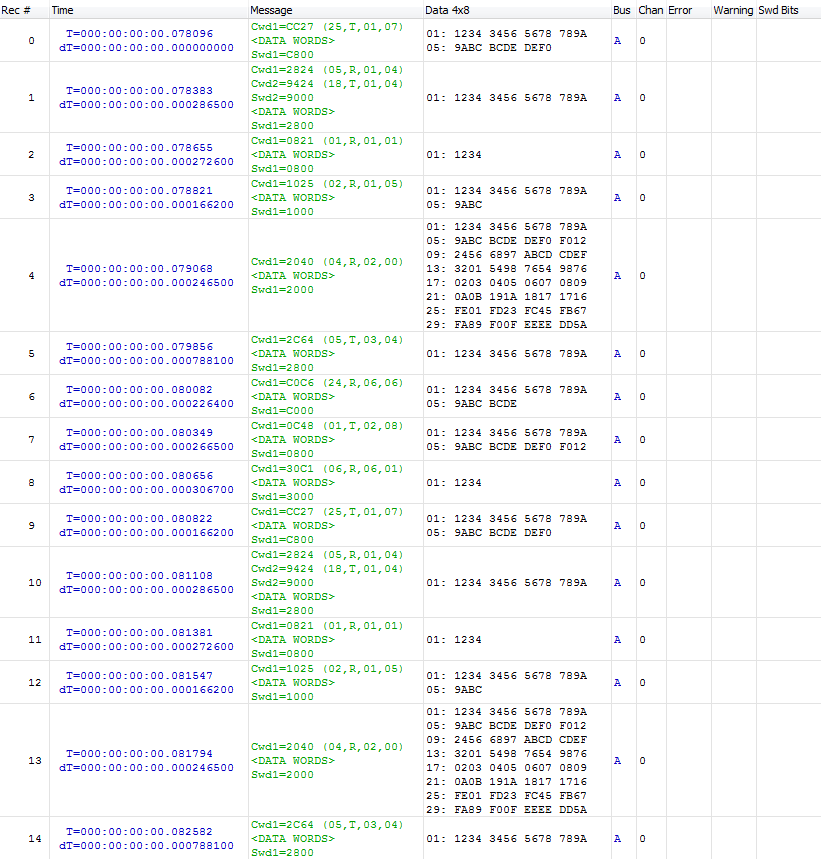Select record number 0
Screen dimensions: 821x859
coord(31,41)
